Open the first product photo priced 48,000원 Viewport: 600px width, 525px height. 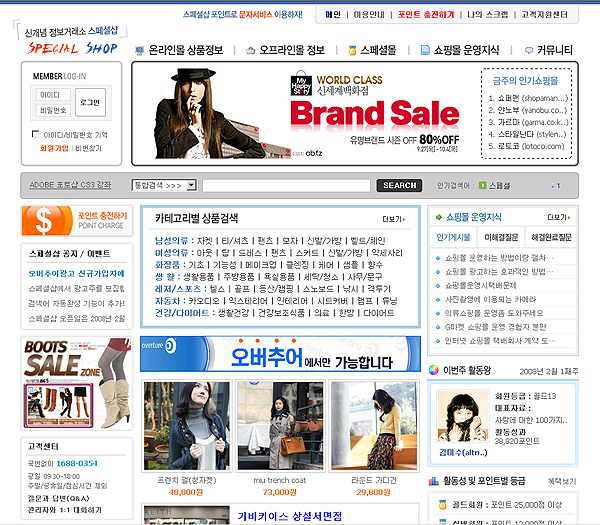187,426
